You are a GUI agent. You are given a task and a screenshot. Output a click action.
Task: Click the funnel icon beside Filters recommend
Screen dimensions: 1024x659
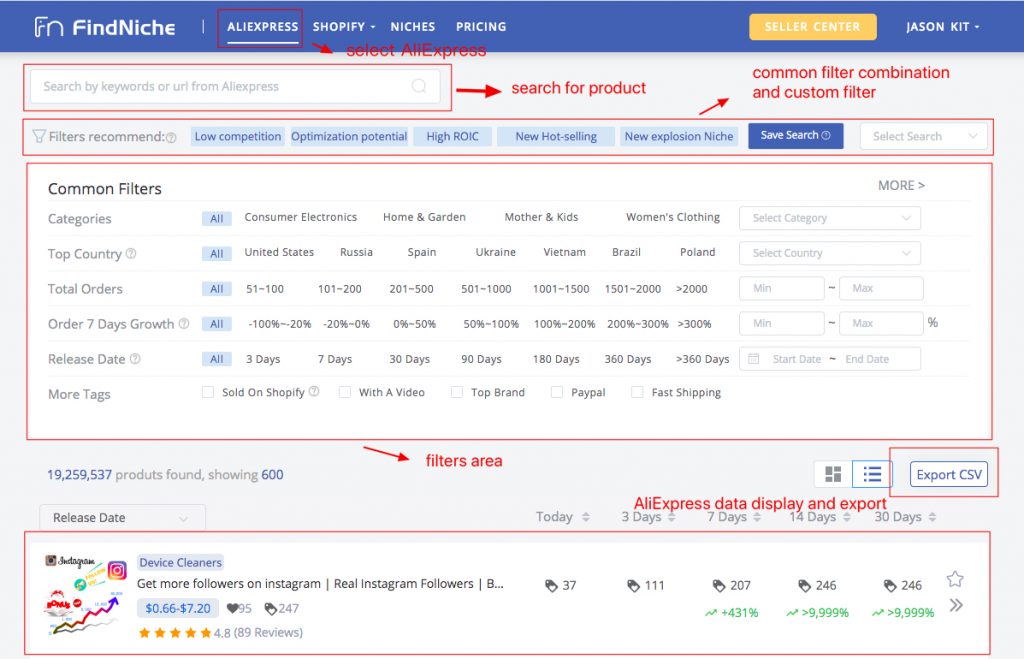39,136
